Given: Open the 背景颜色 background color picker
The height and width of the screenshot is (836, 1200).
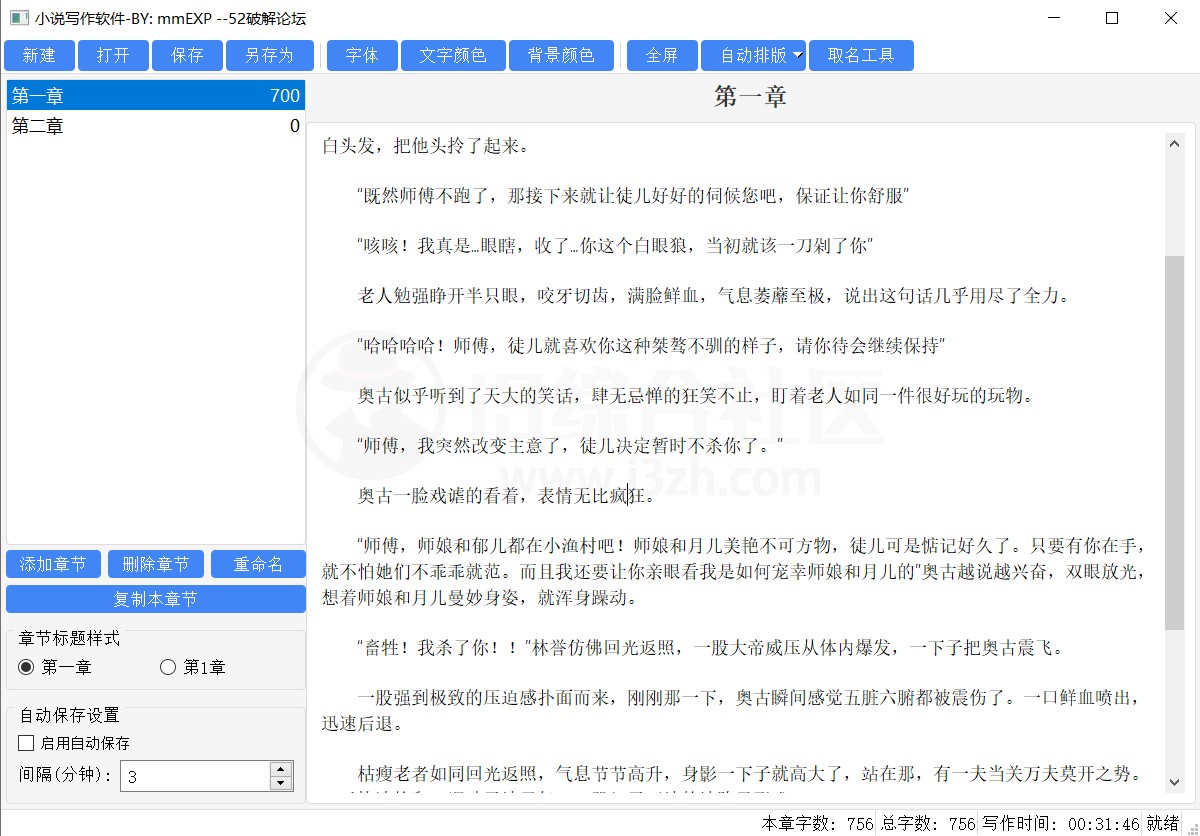Looking at the screenshot, I should [561, 55].
